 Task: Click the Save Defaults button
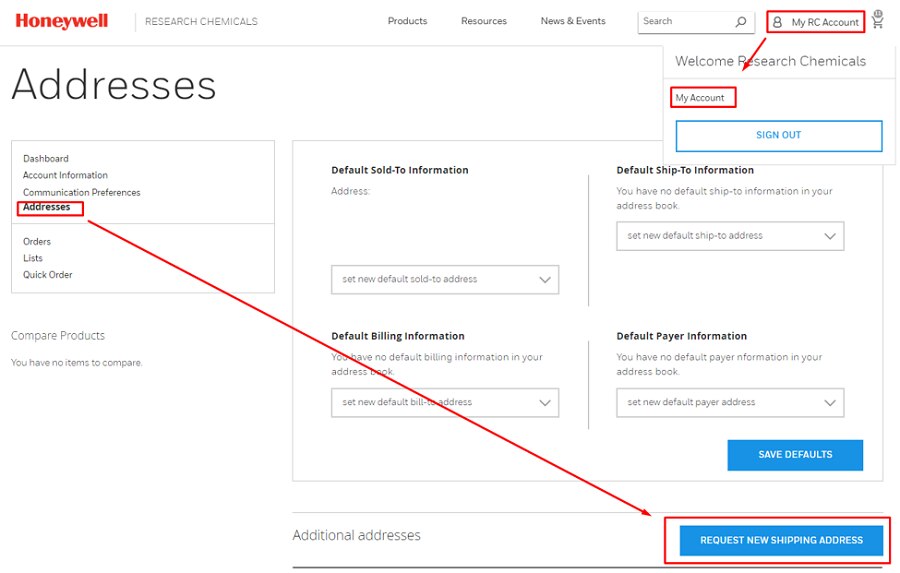tap(795, 455)
